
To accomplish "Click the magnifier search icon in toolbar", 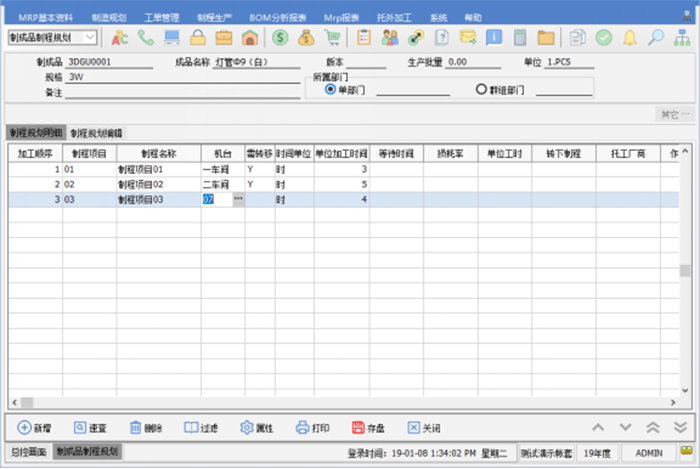I will pos(656,37).
